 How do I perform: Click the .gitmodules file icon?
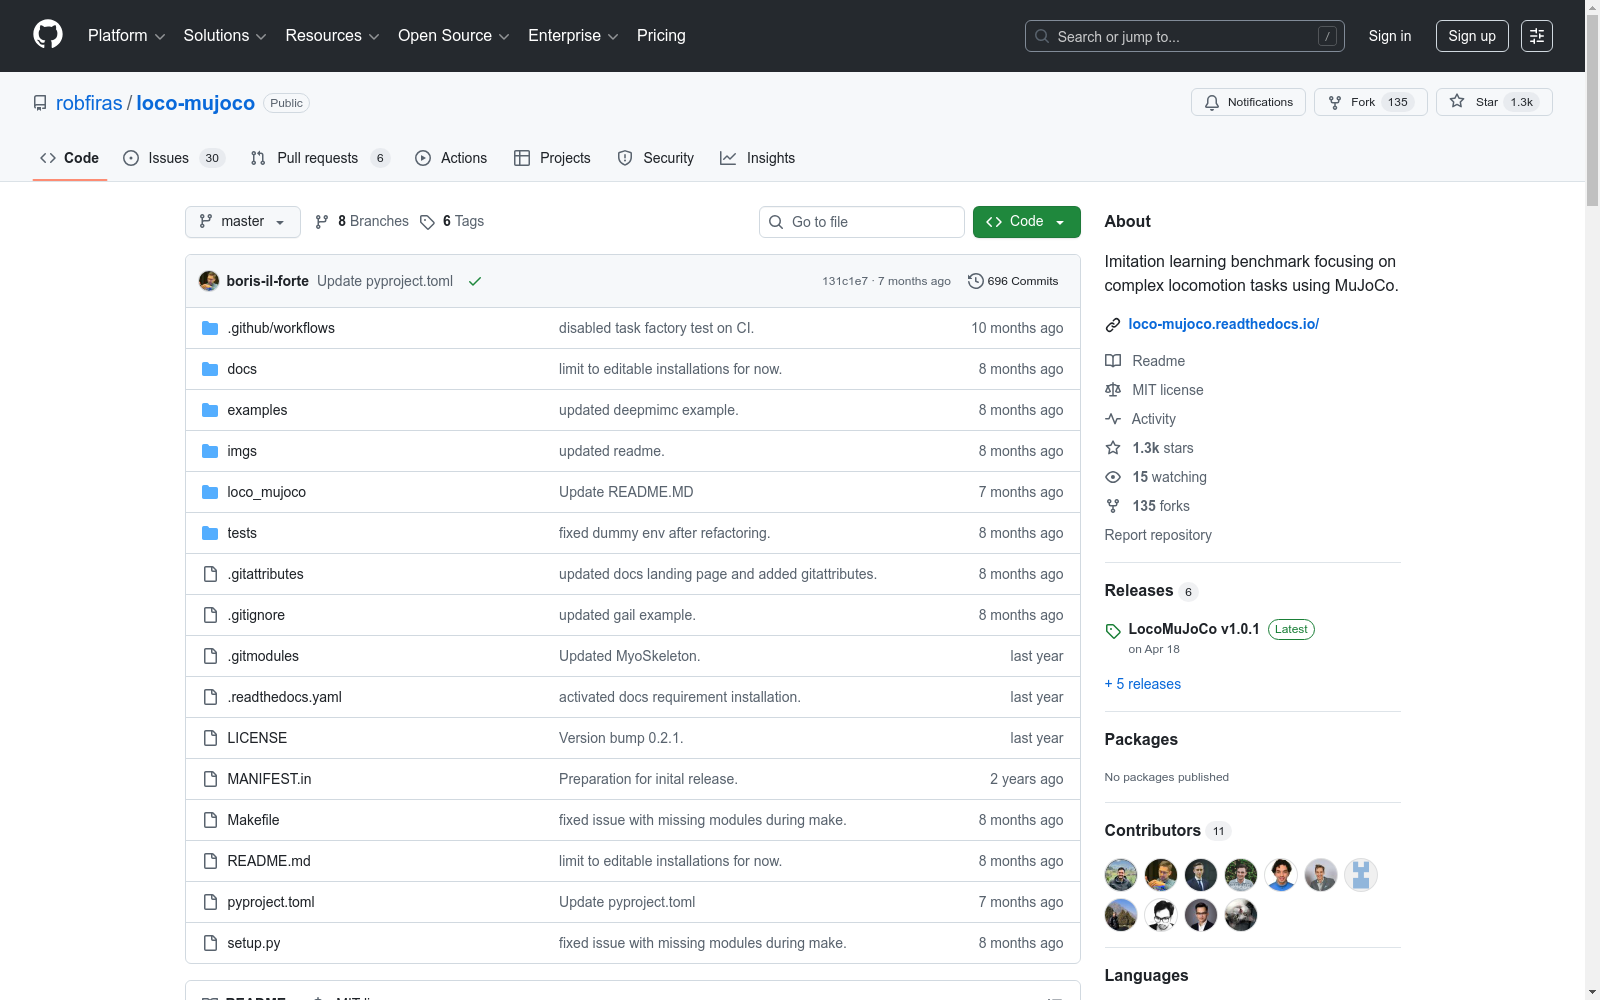tap(210, 656)
